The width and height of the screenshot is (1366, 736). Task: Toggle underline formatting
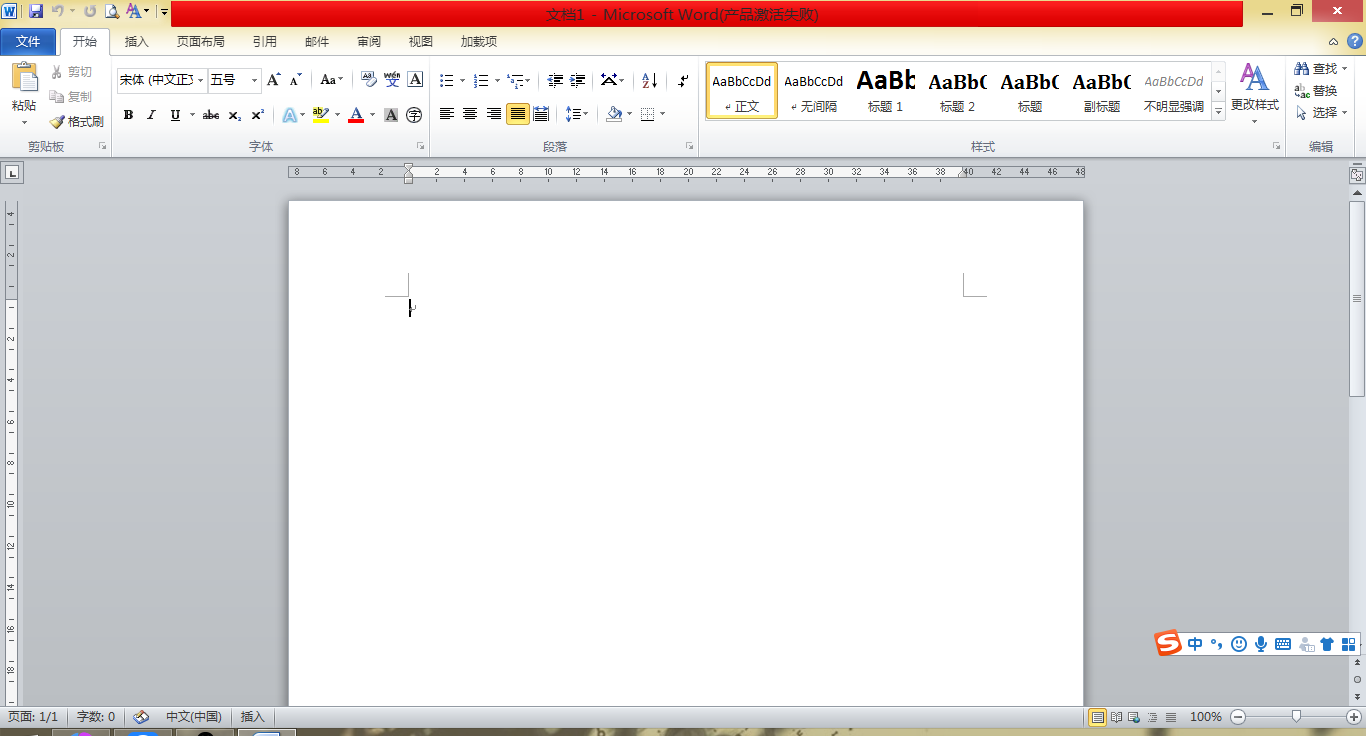tap(175, 115)
